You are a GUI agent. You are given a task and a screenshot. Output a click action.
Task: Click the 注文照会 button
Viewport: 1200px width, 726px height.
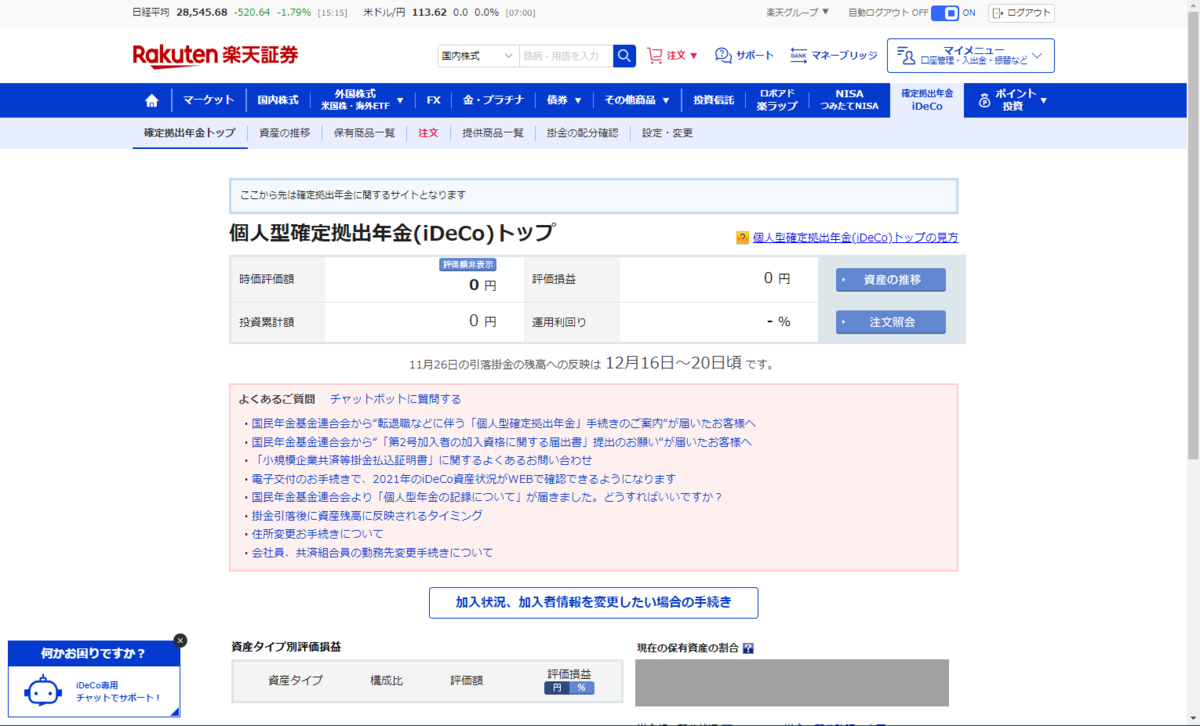pyautogui.click(x=891, y=322)
